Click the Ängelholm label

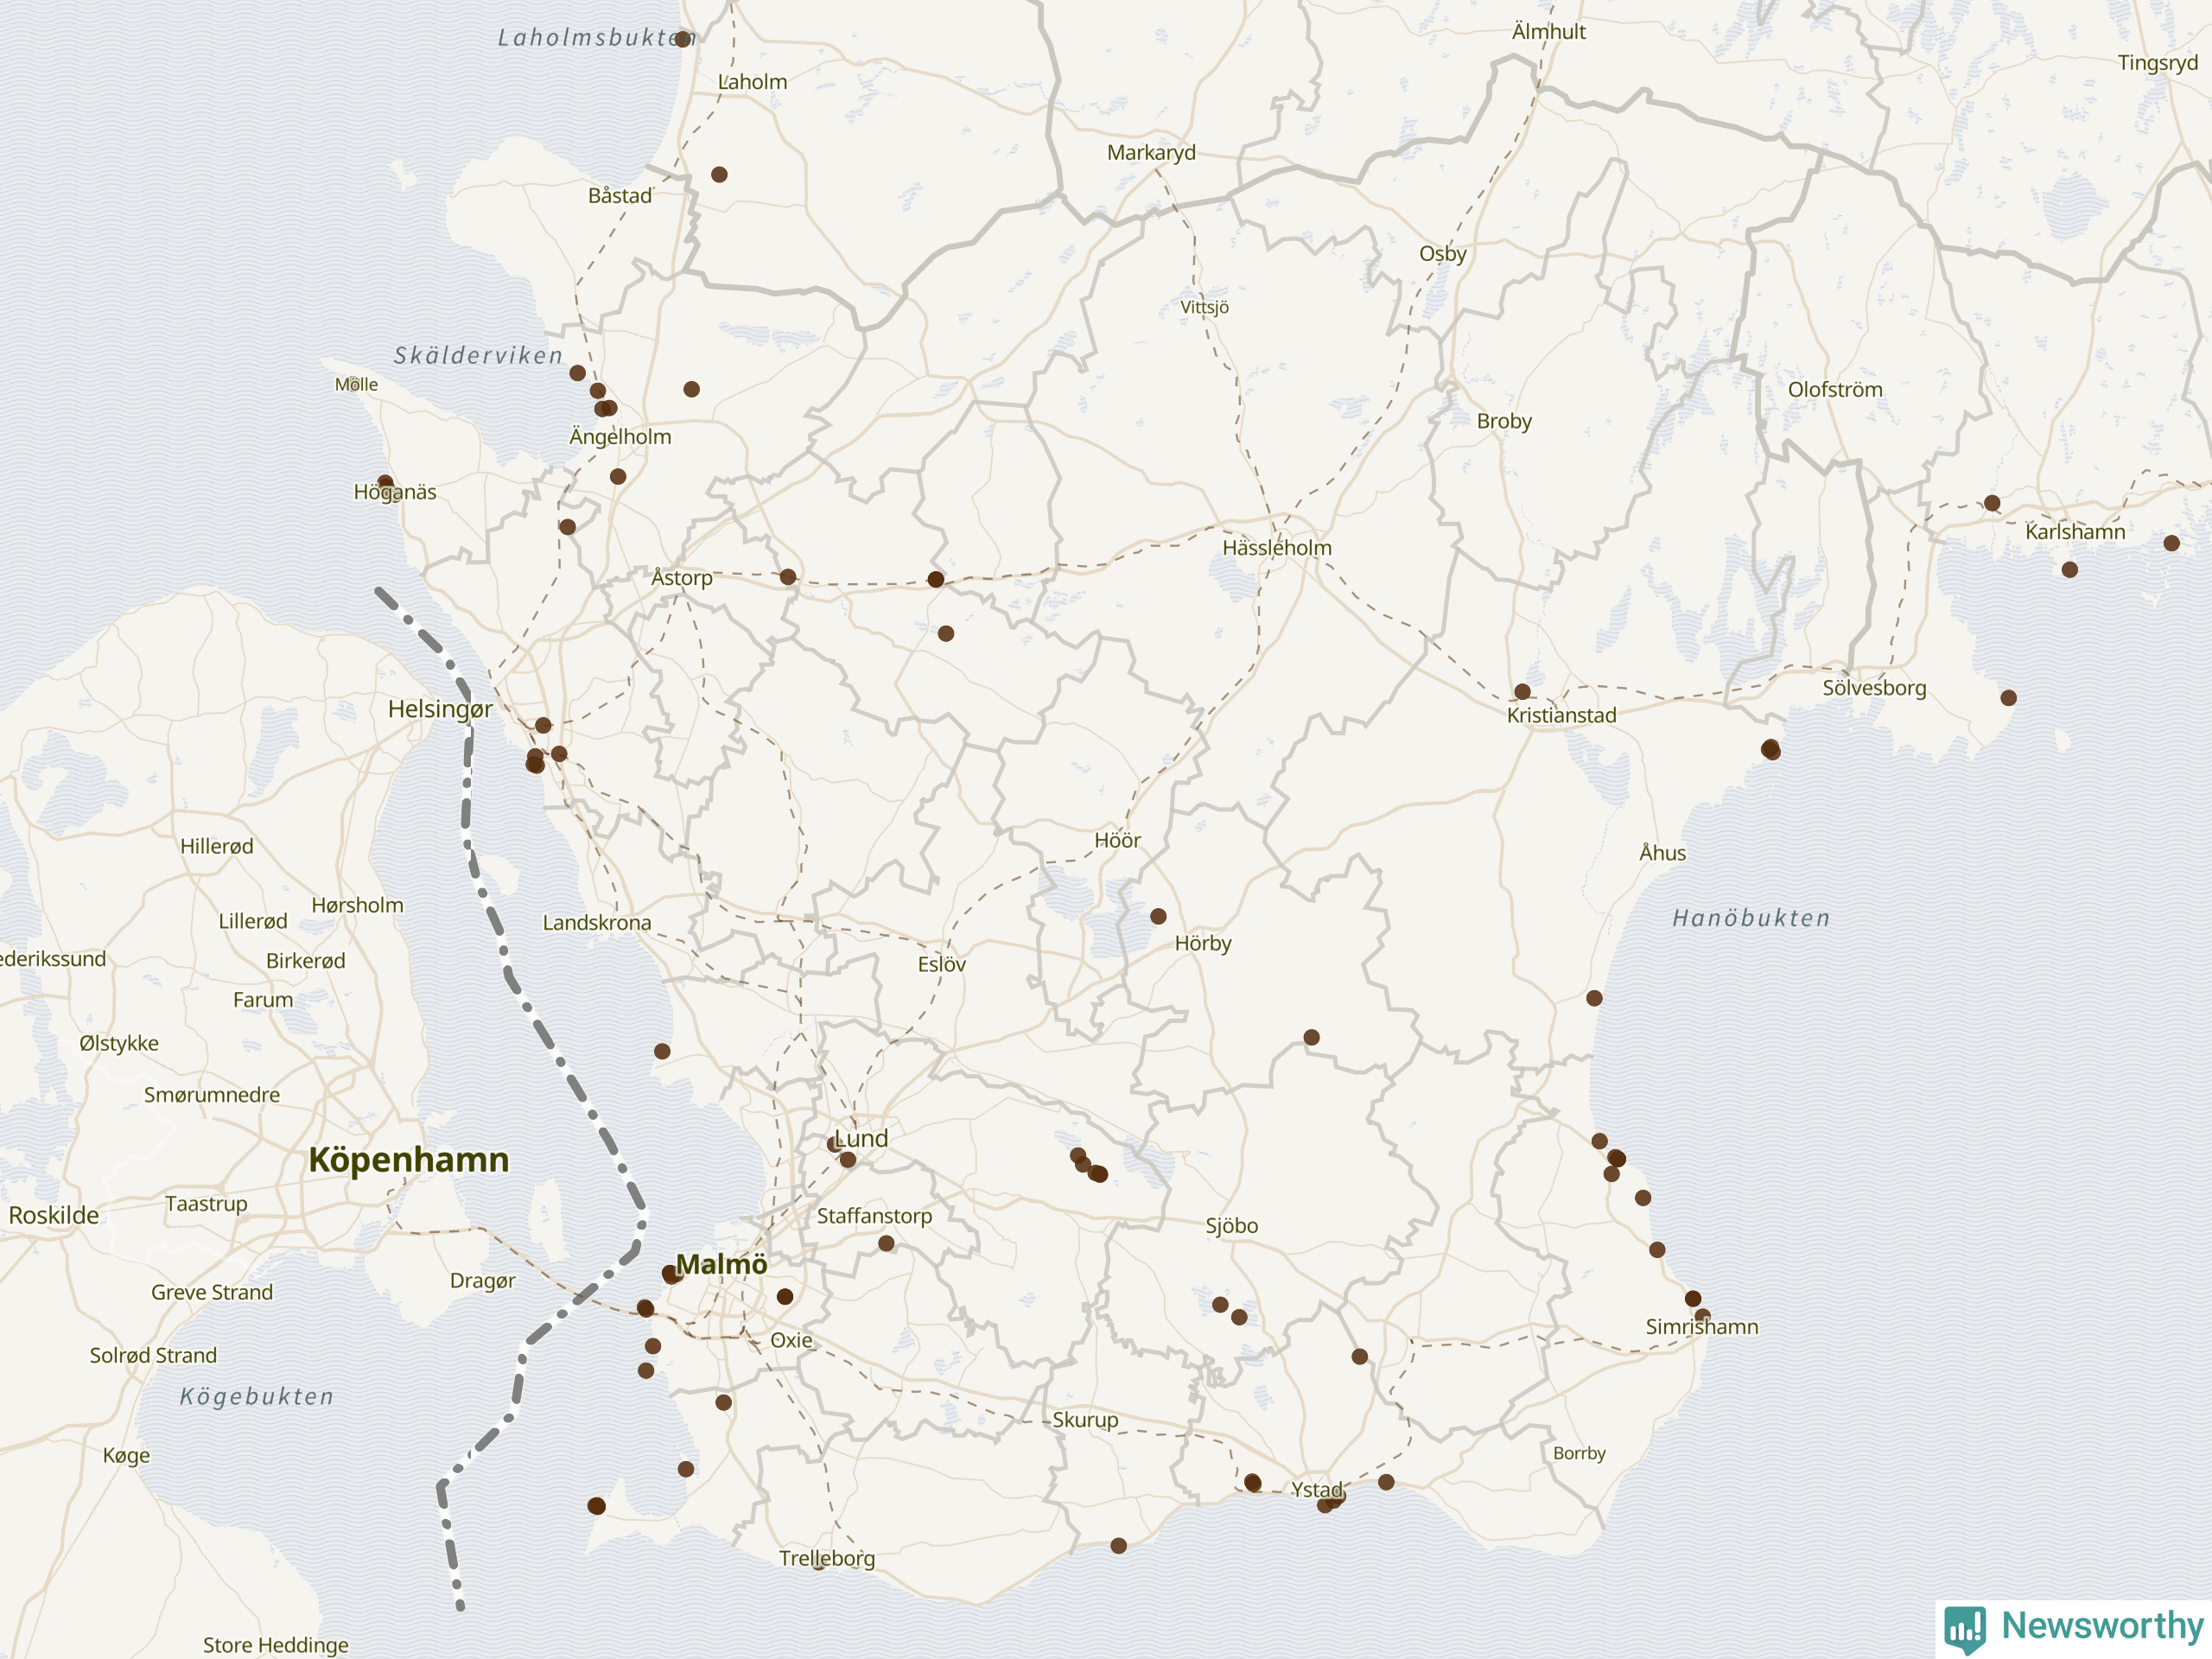point(620,436)
